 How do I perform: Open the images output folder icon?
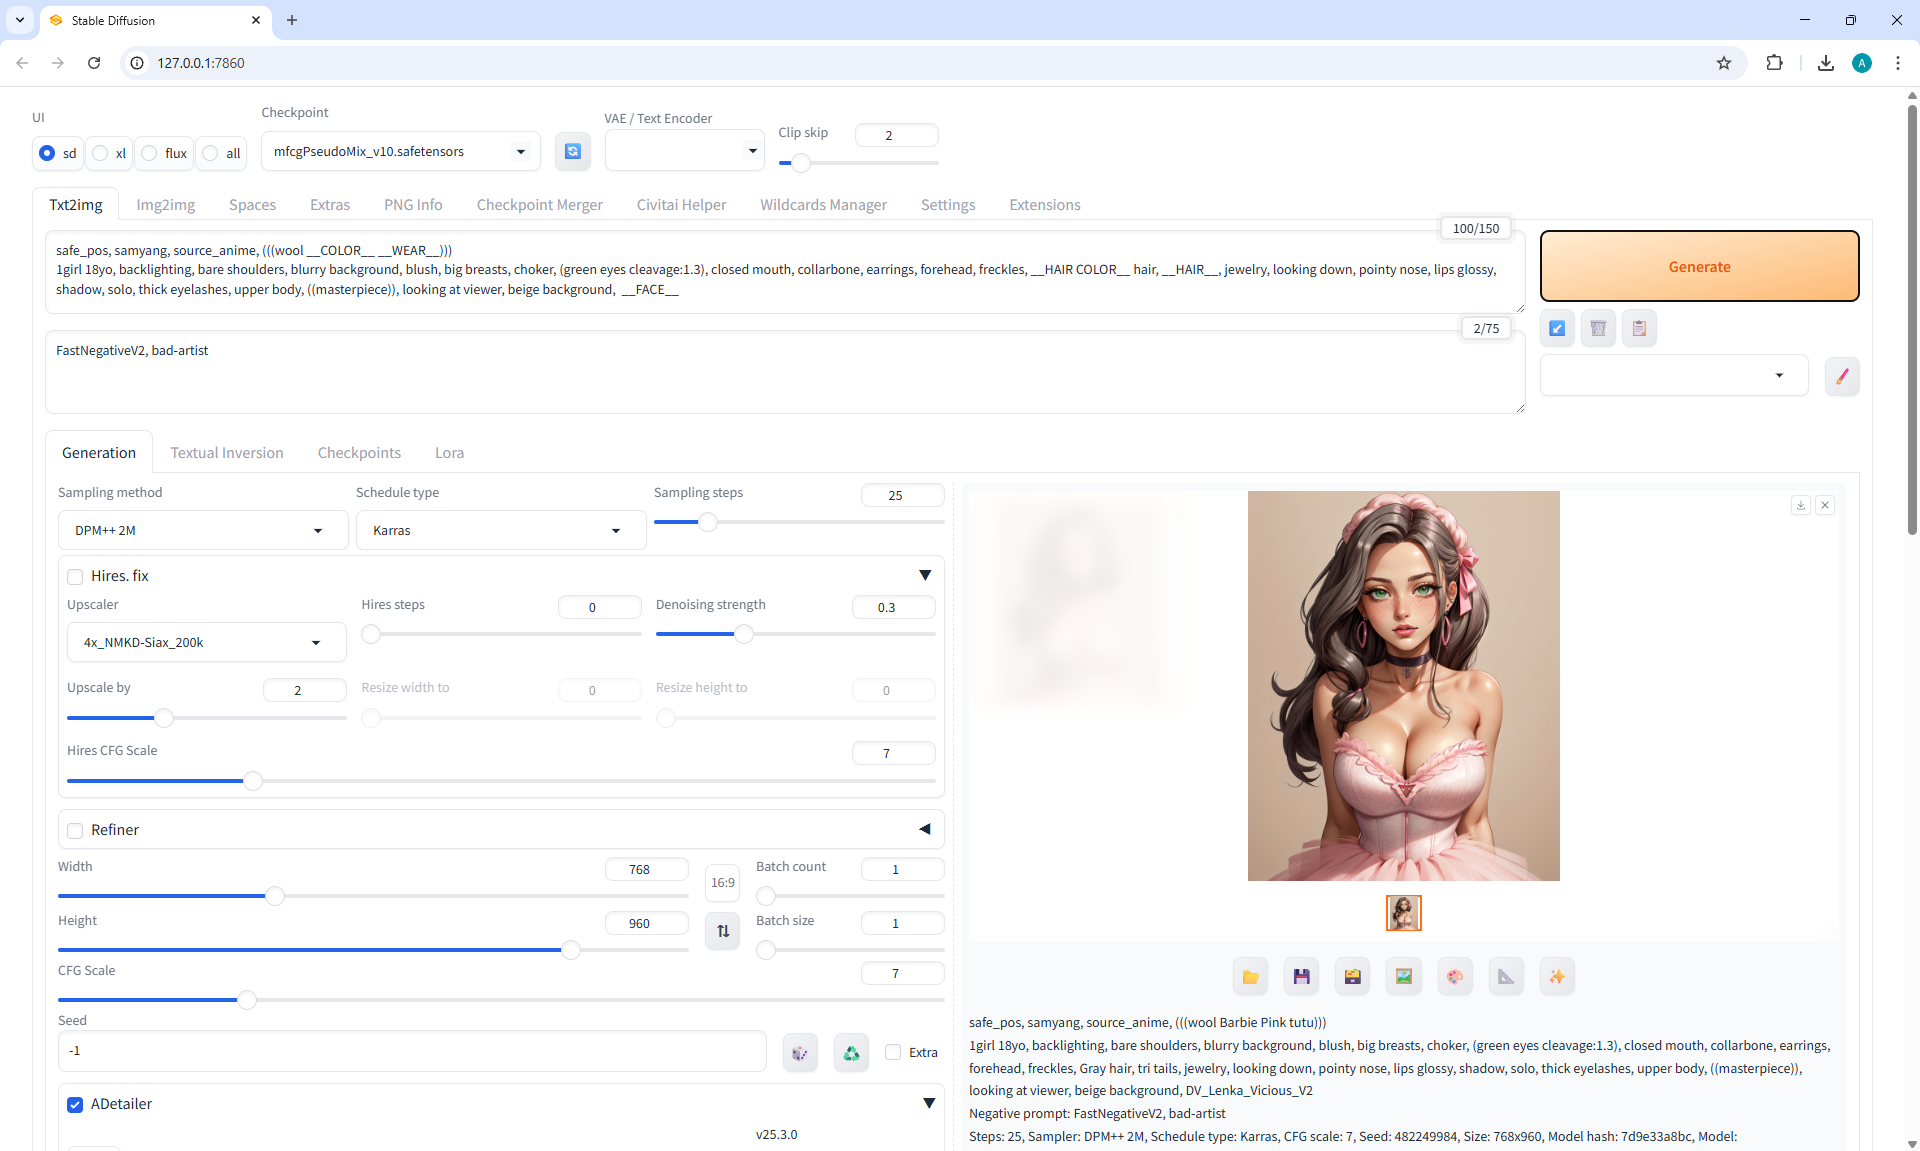pos(1250,977)
